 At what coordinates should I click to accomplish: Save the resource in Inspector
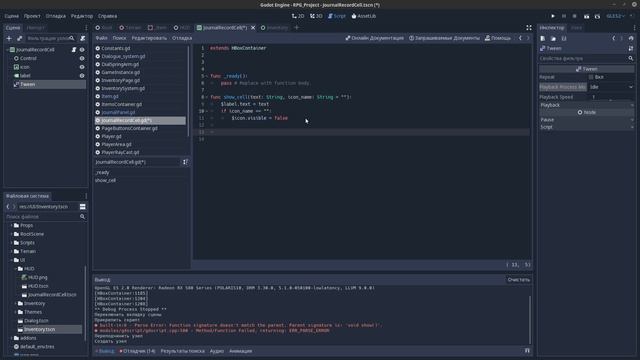[x=564, y=38]
